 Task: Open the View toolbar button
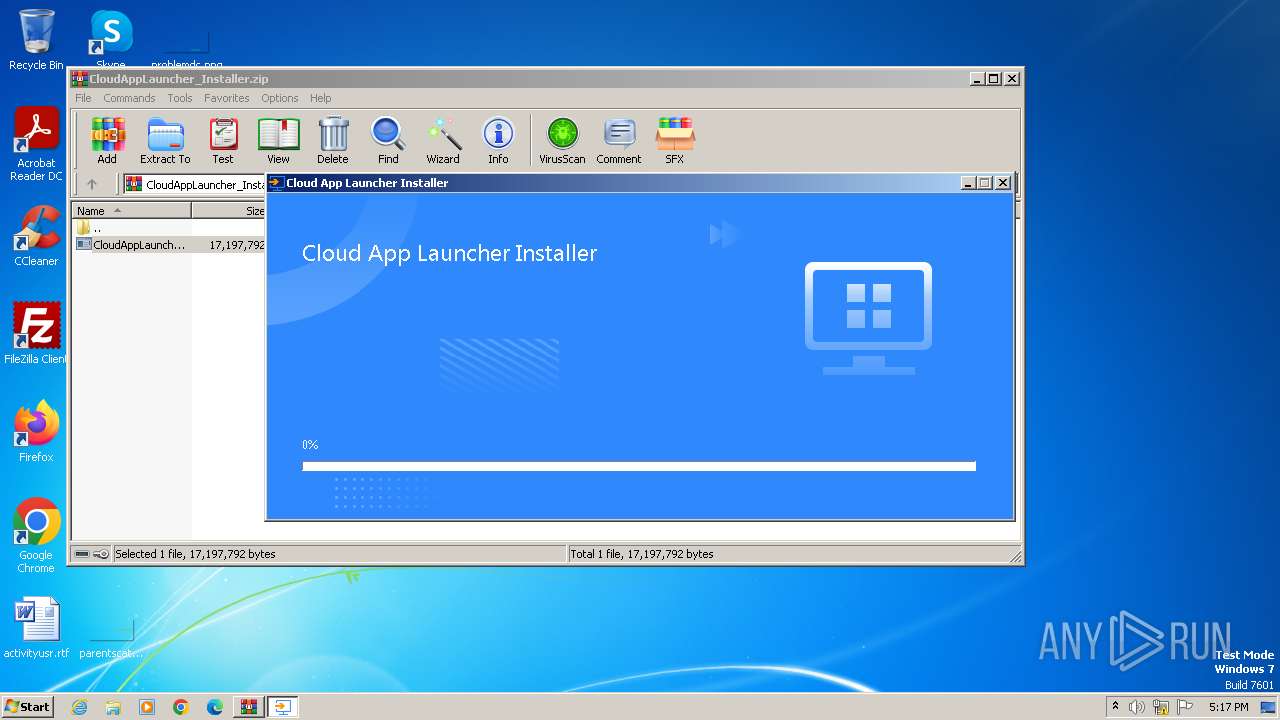click(x=278, y=141)
